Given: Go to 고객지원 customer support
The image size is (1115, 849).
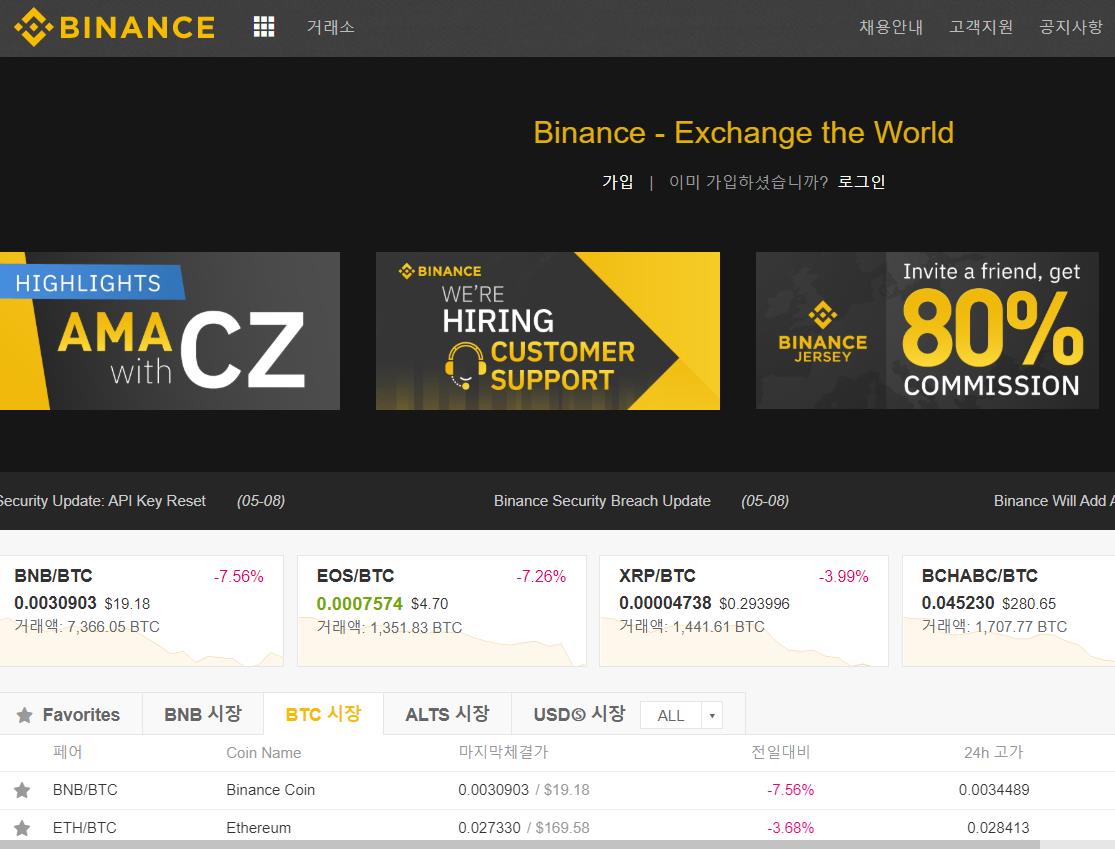Looking at the screenshot, I should [981, 27].
